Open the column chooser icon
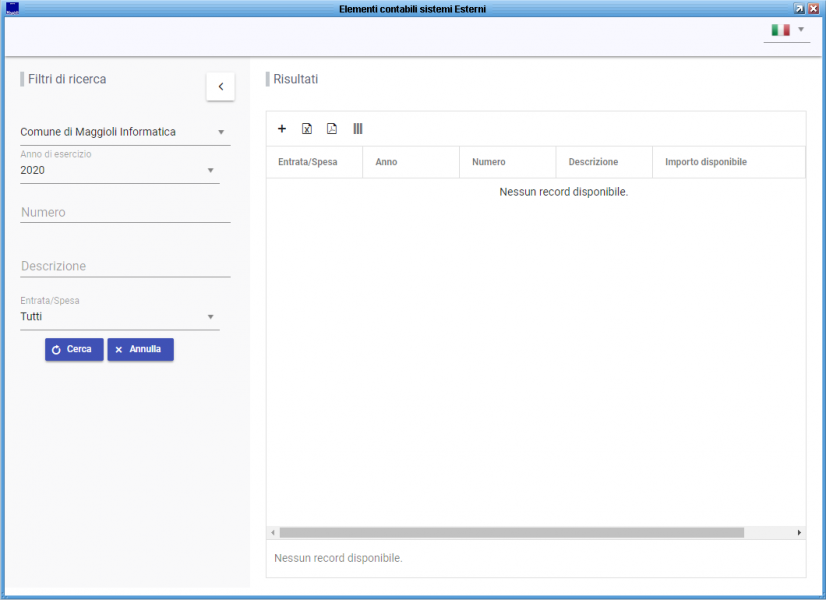 pos(358,129)
